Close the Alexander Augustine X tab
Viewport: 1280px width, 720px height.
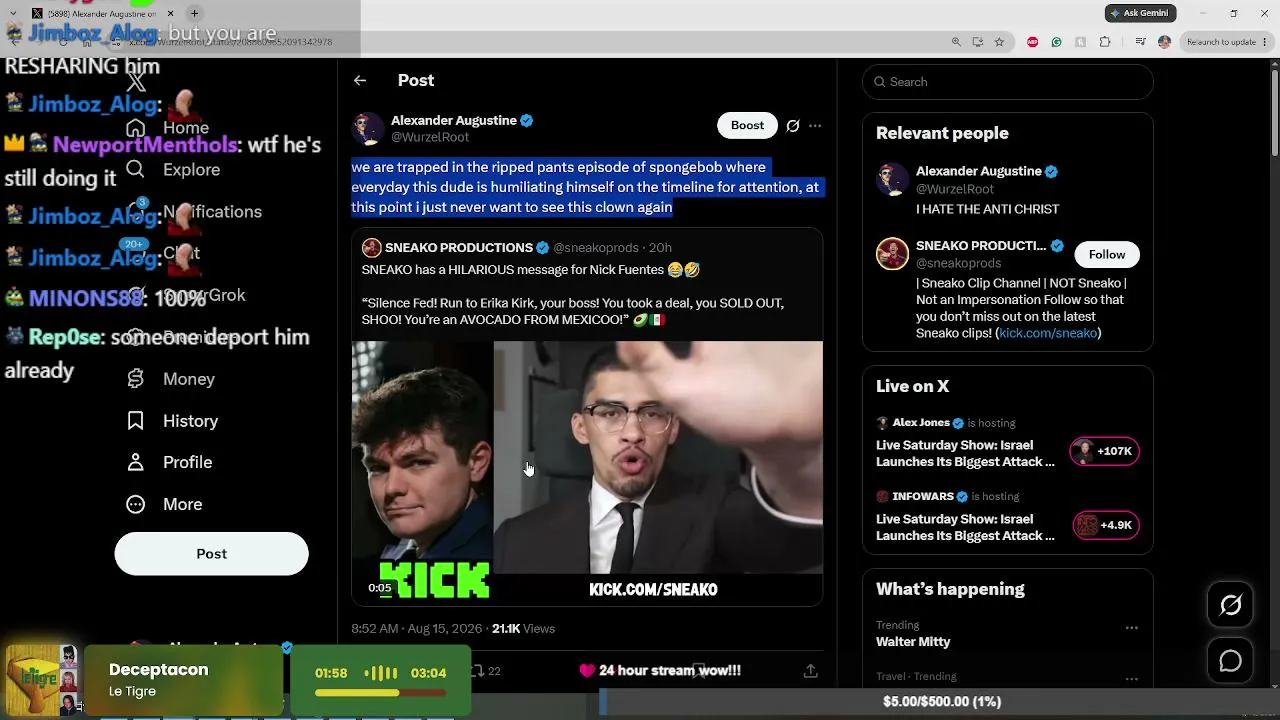point(170,13)
